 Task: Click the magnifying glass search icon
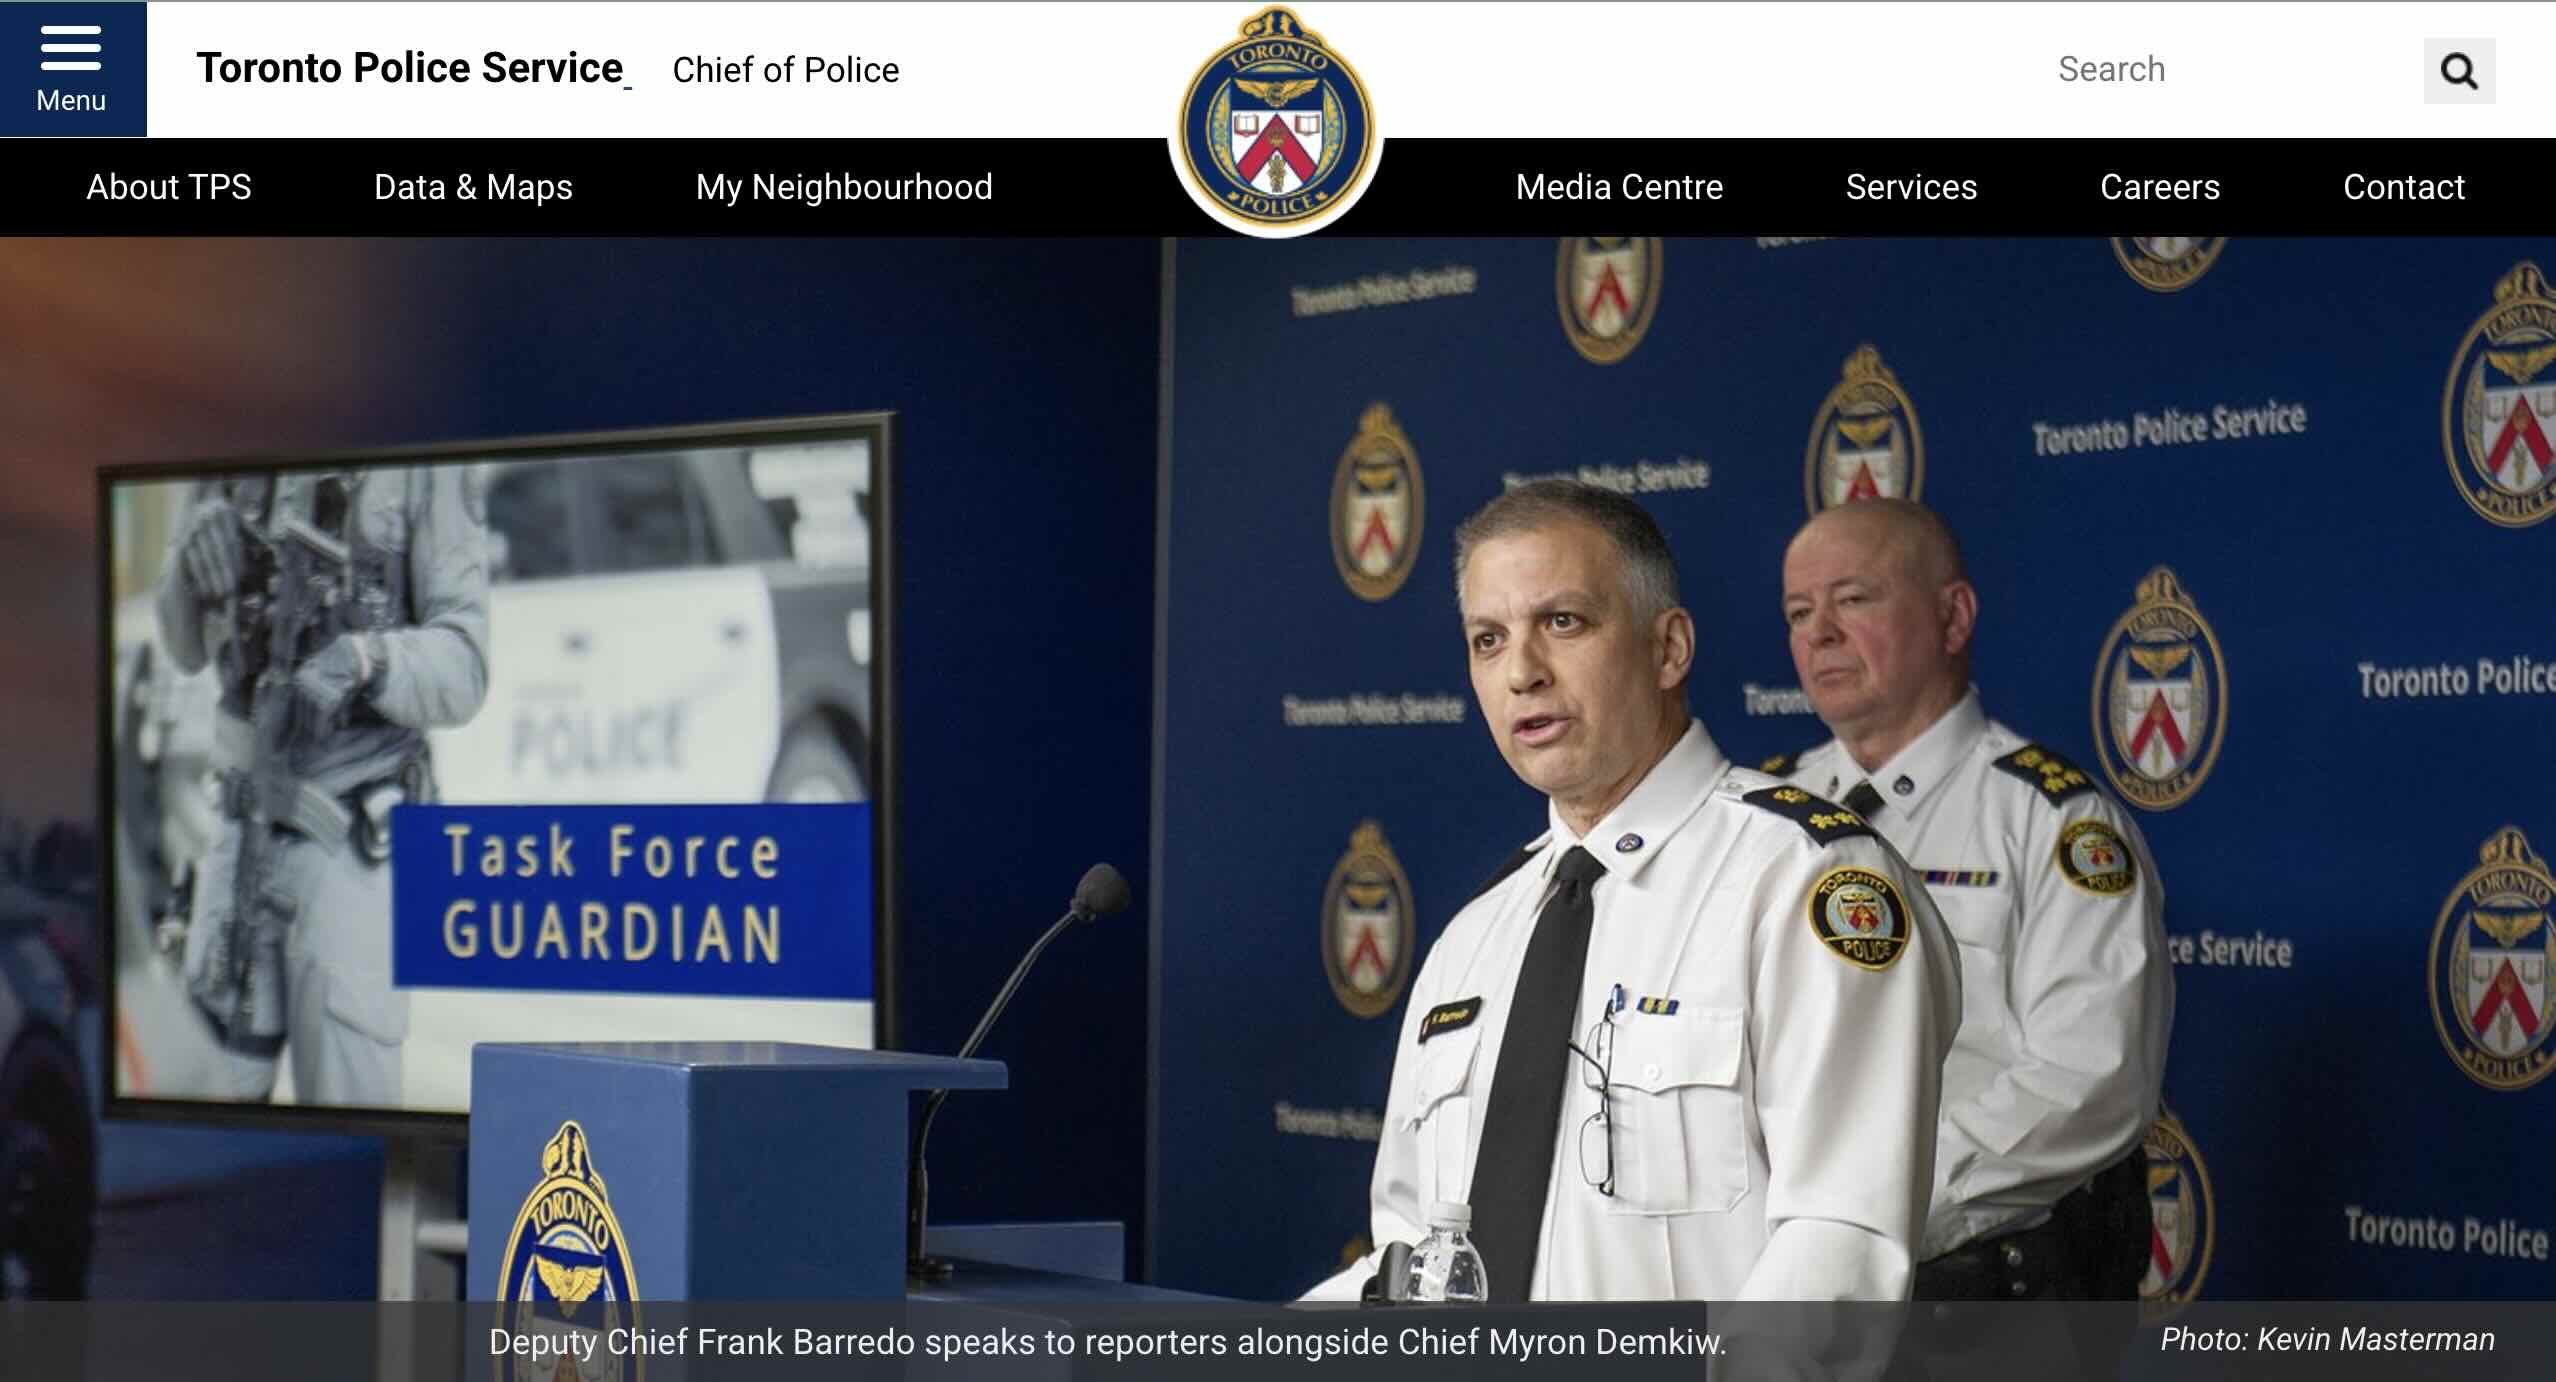point(2459,70)
